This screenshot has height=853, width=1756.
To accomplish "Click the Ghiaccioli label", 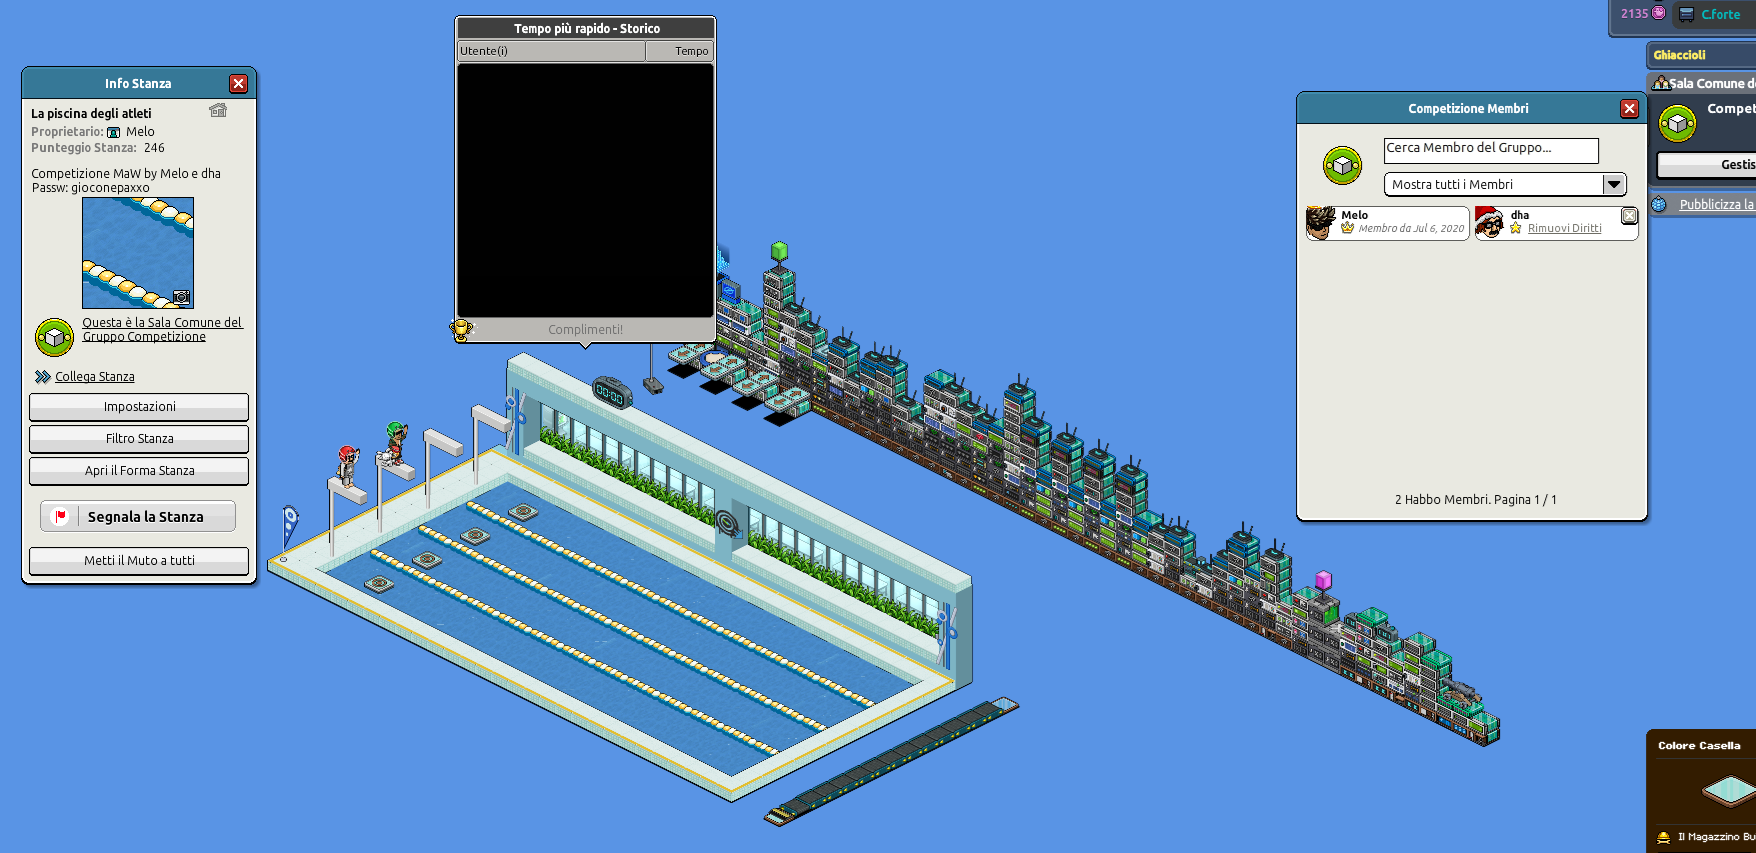I will (1679, 55).
